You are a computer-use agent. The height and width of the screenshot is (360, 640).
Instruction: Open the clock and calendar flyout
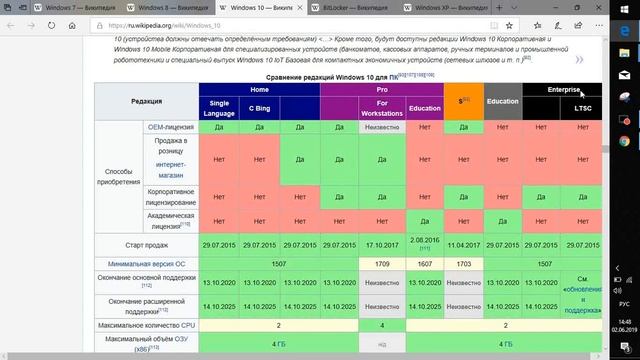pos(624,326)
